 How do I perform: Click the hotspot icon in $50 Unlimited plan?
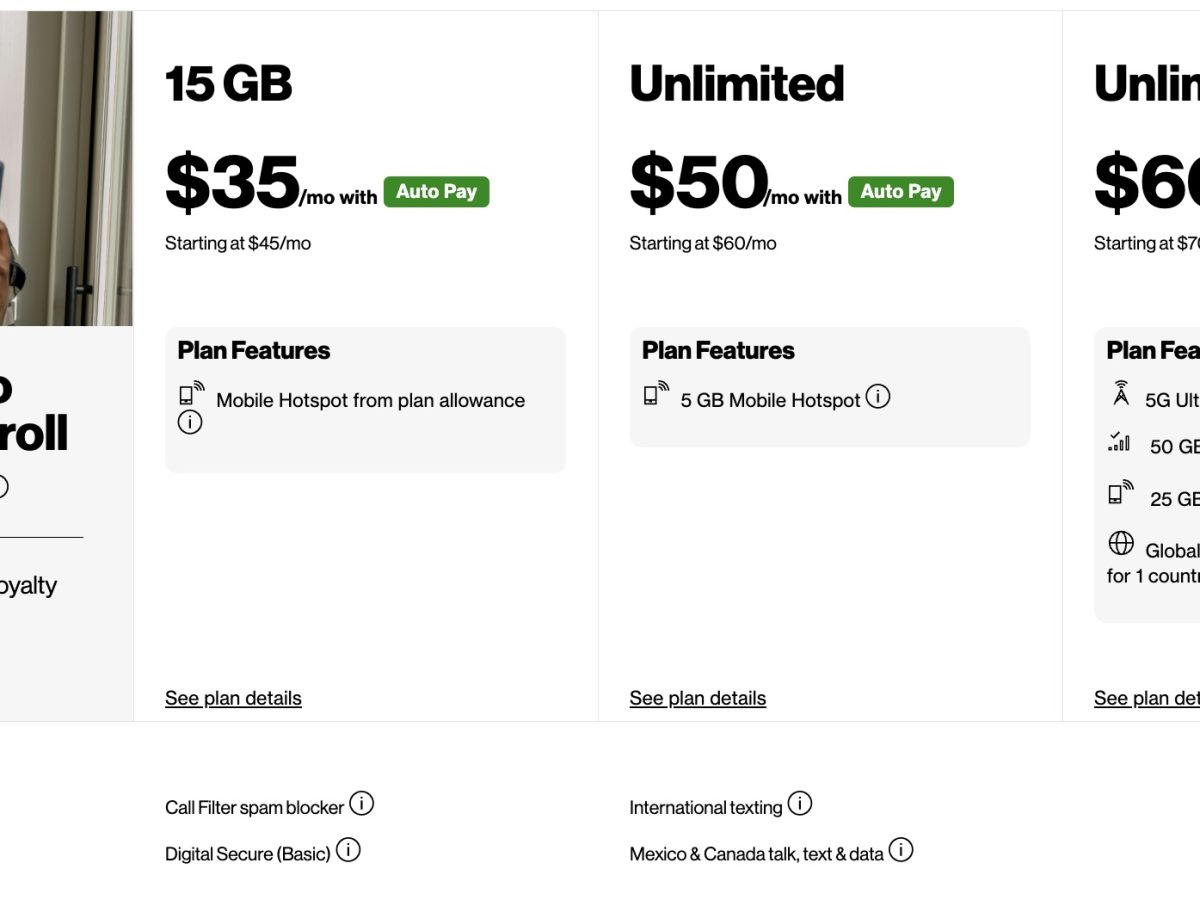coord(656,393)
